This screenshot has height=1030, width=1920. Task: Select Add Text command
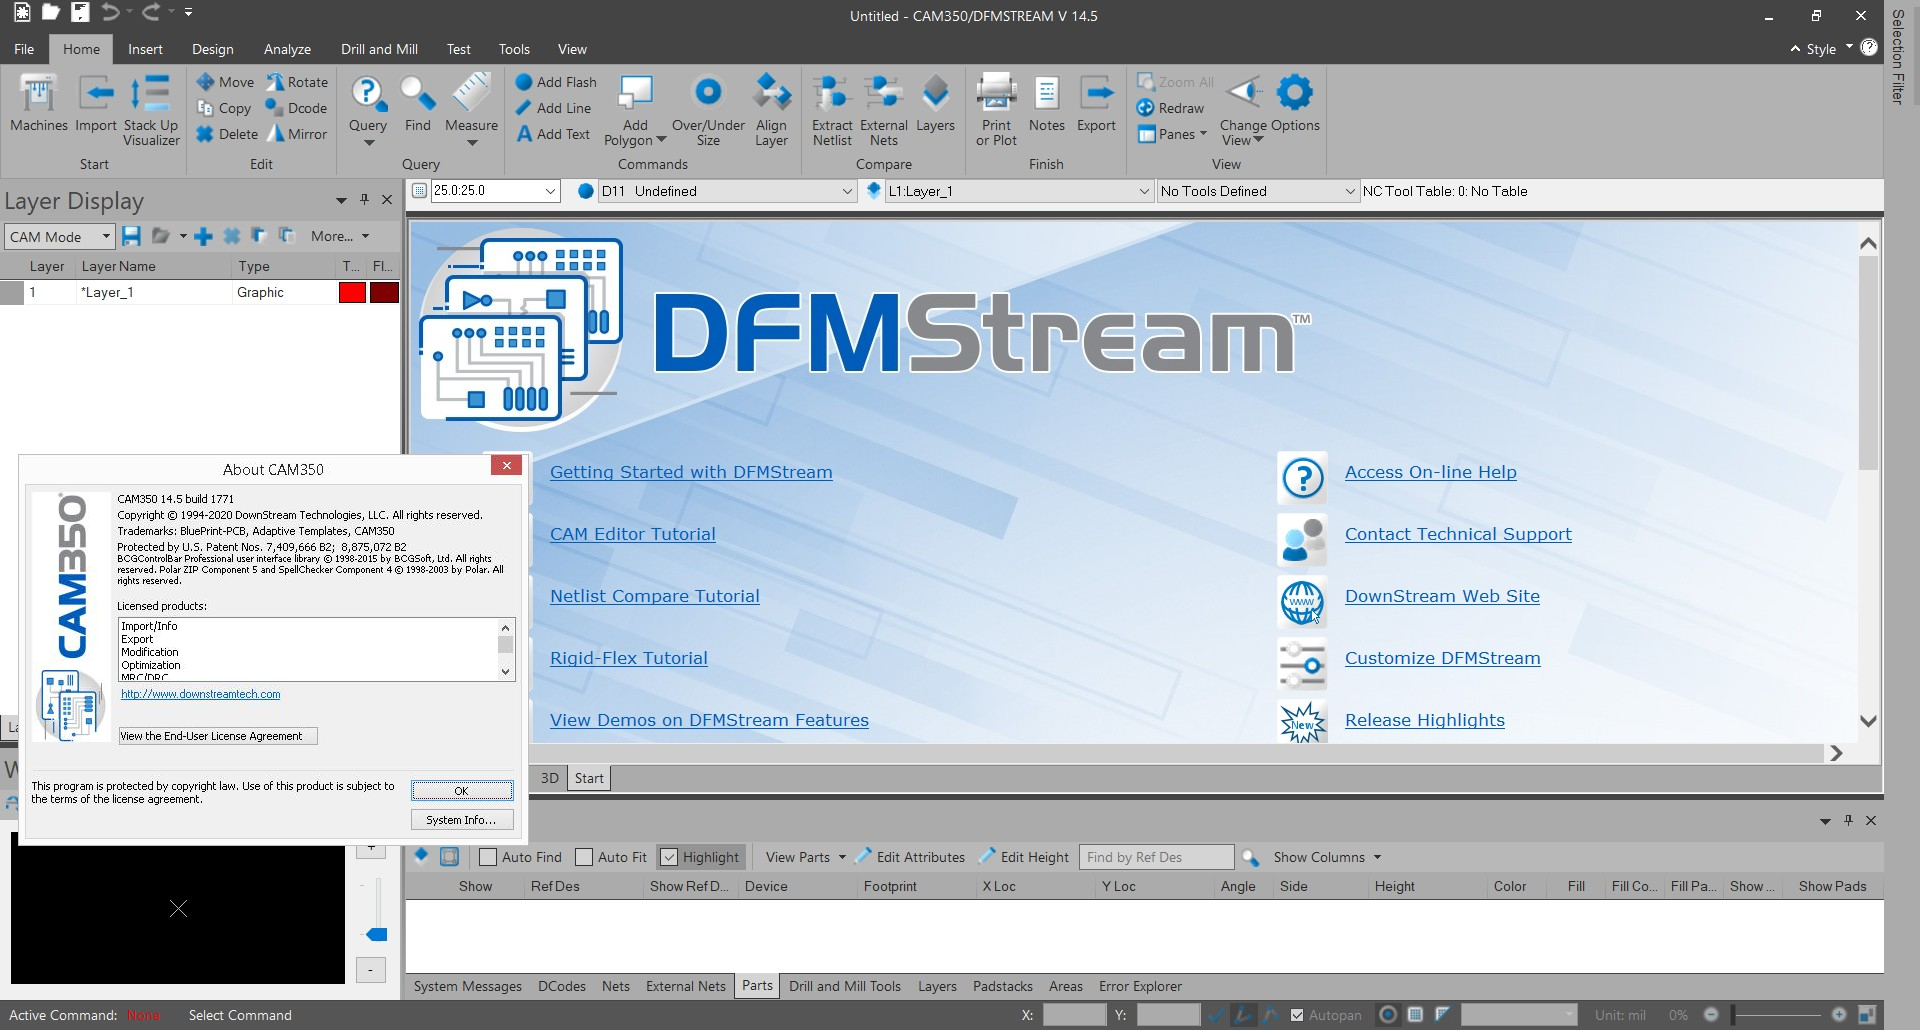pyautogui.click(x=553, y=134)
